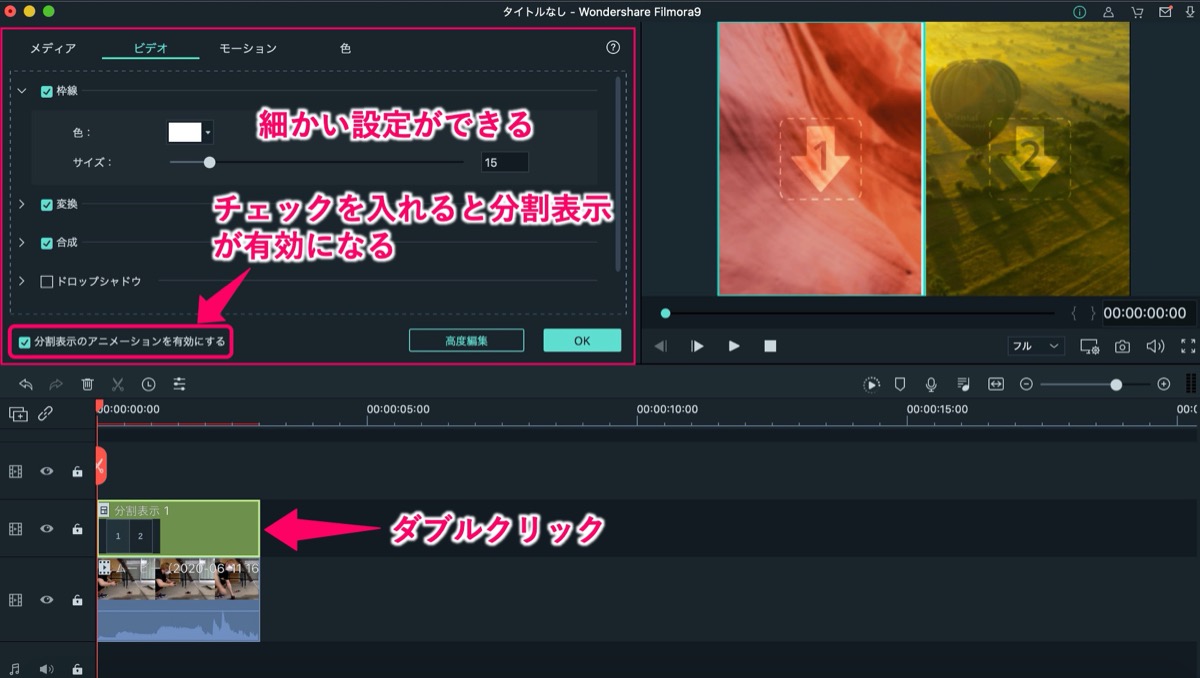Open the audio mixer music-note icon
1200x678 pixels.
(x=963, y=384)
